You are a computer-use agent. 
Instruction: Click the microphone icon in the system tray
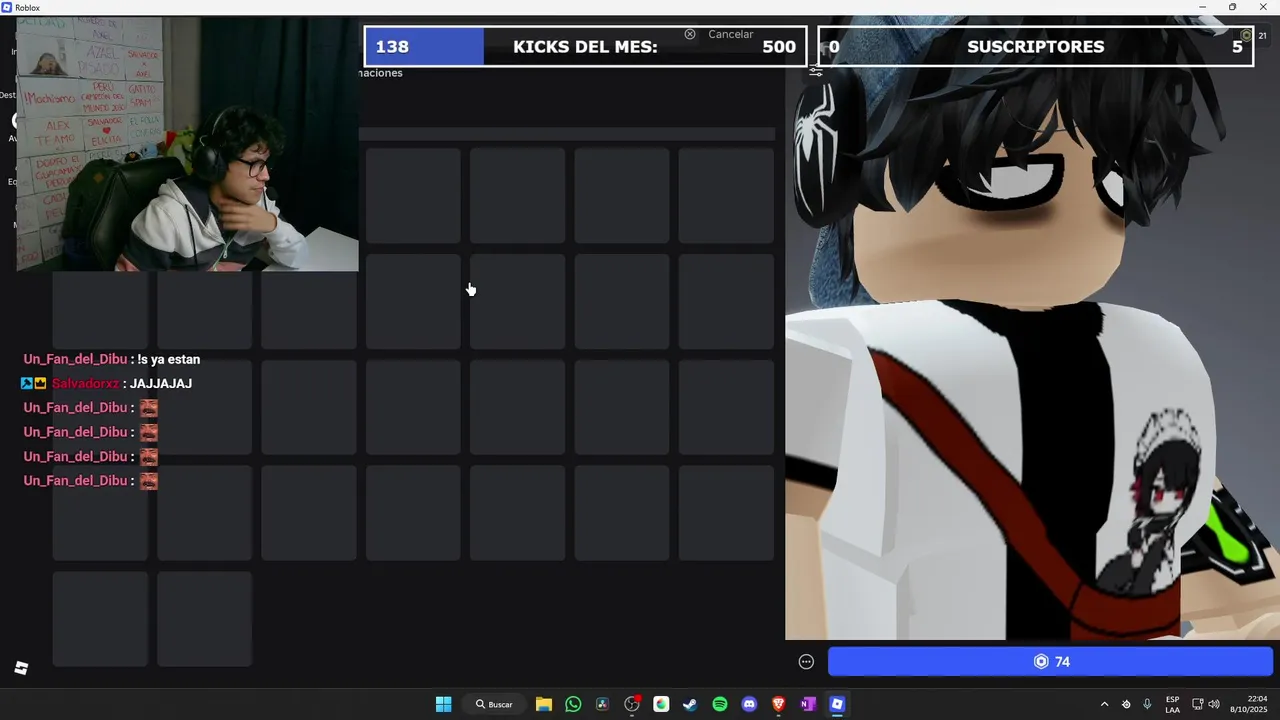point(1147,704)
